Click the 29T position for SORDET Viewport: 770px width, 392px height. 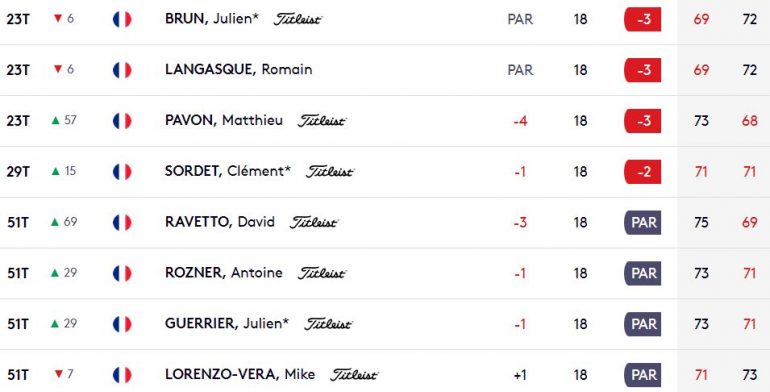click(18, 171)
